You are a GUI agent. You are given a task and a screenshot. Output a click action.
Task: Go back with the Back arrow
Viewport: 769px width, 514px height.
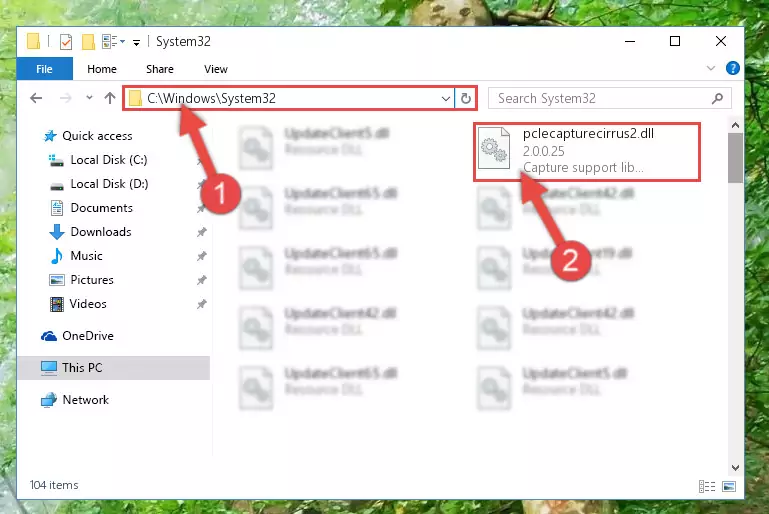click(x=36, y=98)
